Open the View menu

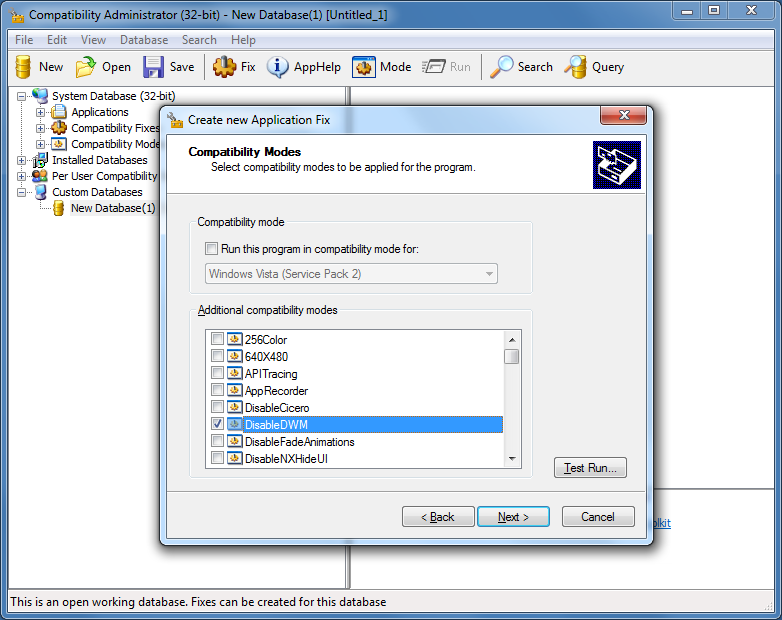pyautogui.click(x=93, y=40)
